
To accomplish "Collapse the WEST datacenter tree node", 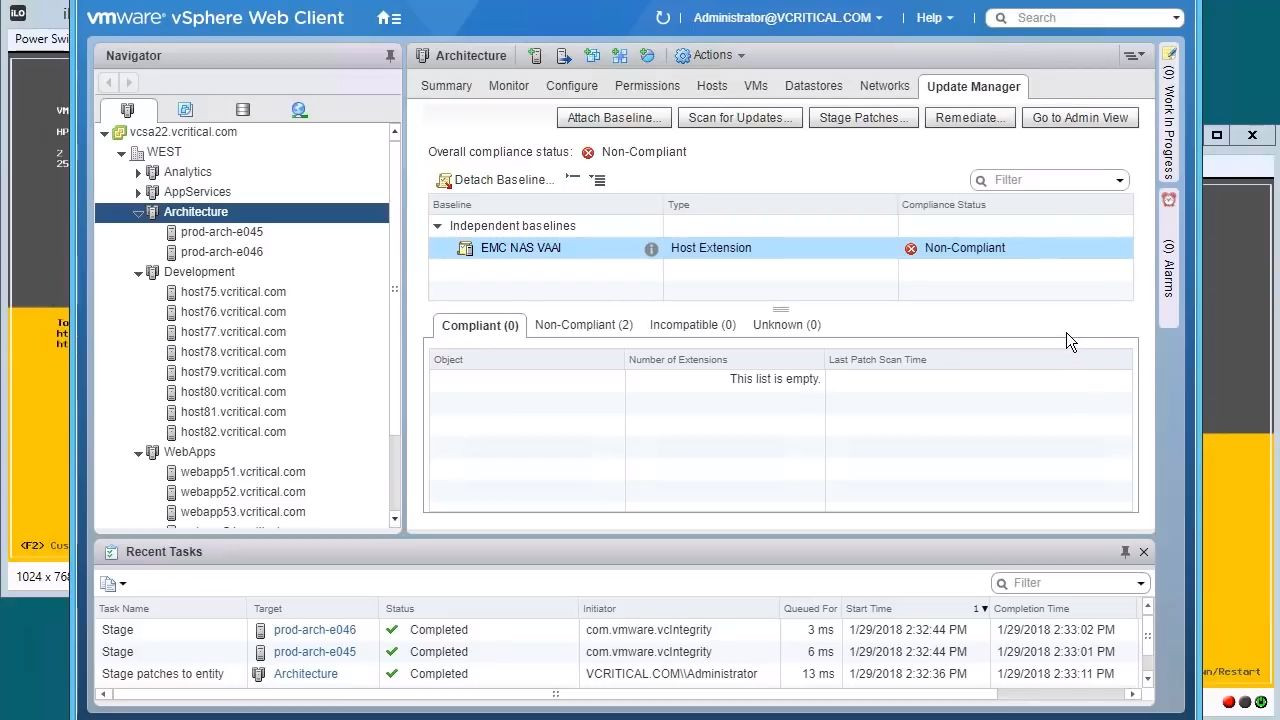I will point(121,152).
